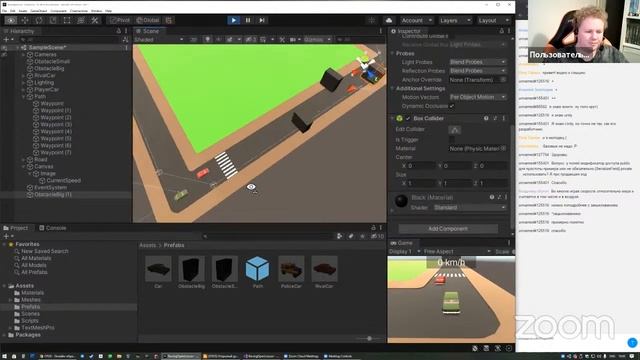
Task: Click the Pause button
Action: [x=248, y=20]
